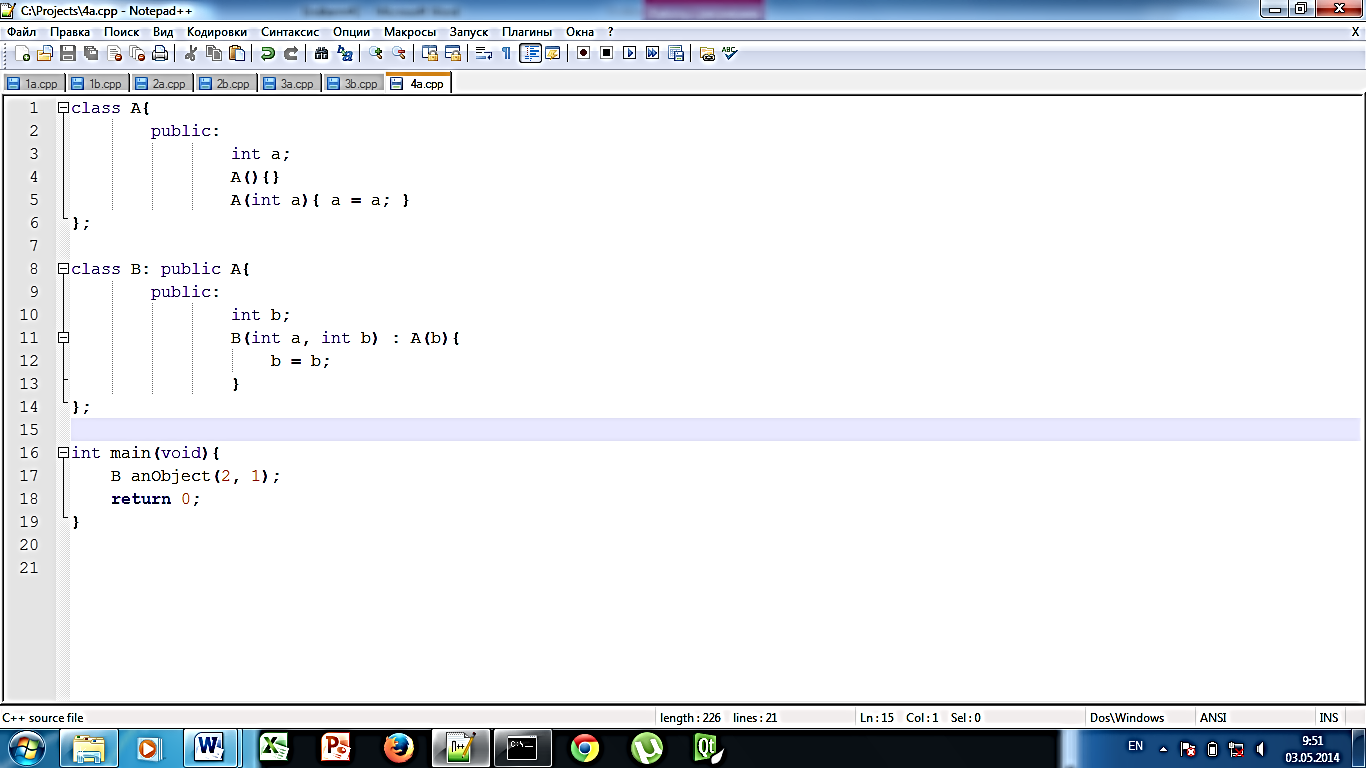
Task: Open the Синтаксис menu
Action: point(290,32)
